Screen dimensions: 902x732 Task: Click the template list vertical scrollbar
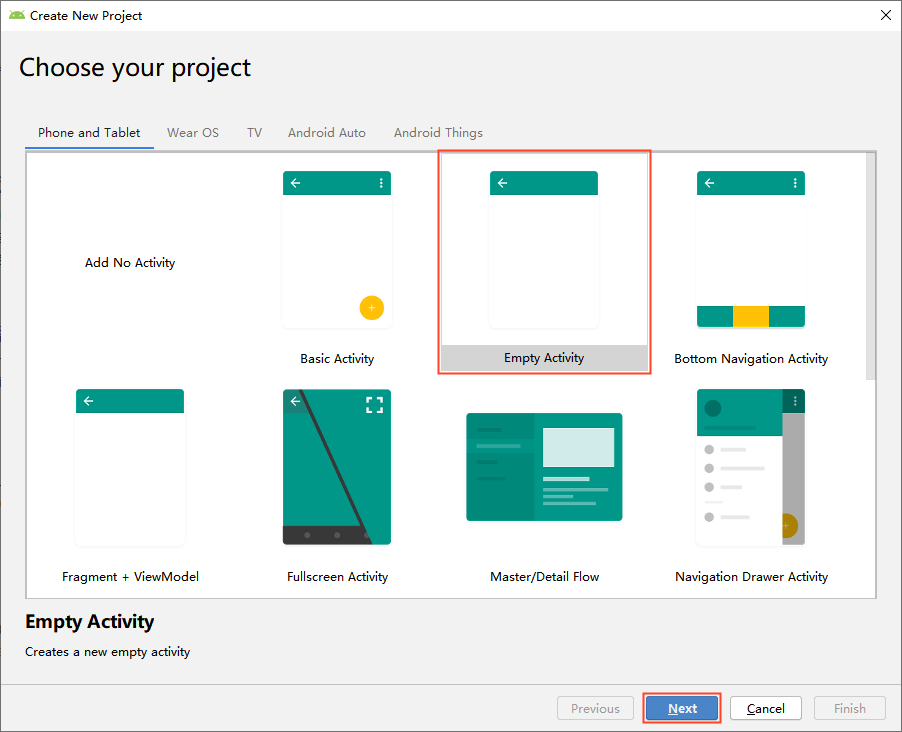click(870, 266)
